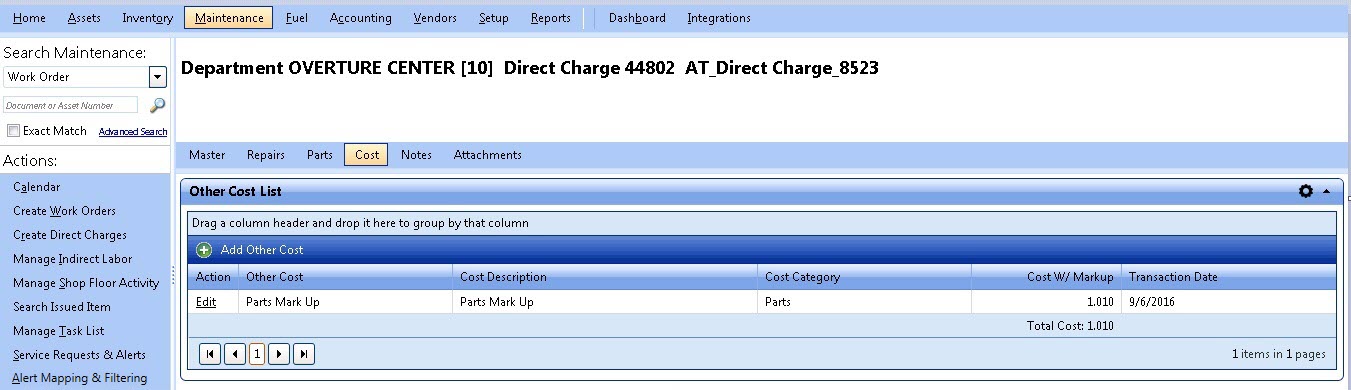Open the Vendors menu
This screenshot has width=1351, height=390.
tap(434, 18)
